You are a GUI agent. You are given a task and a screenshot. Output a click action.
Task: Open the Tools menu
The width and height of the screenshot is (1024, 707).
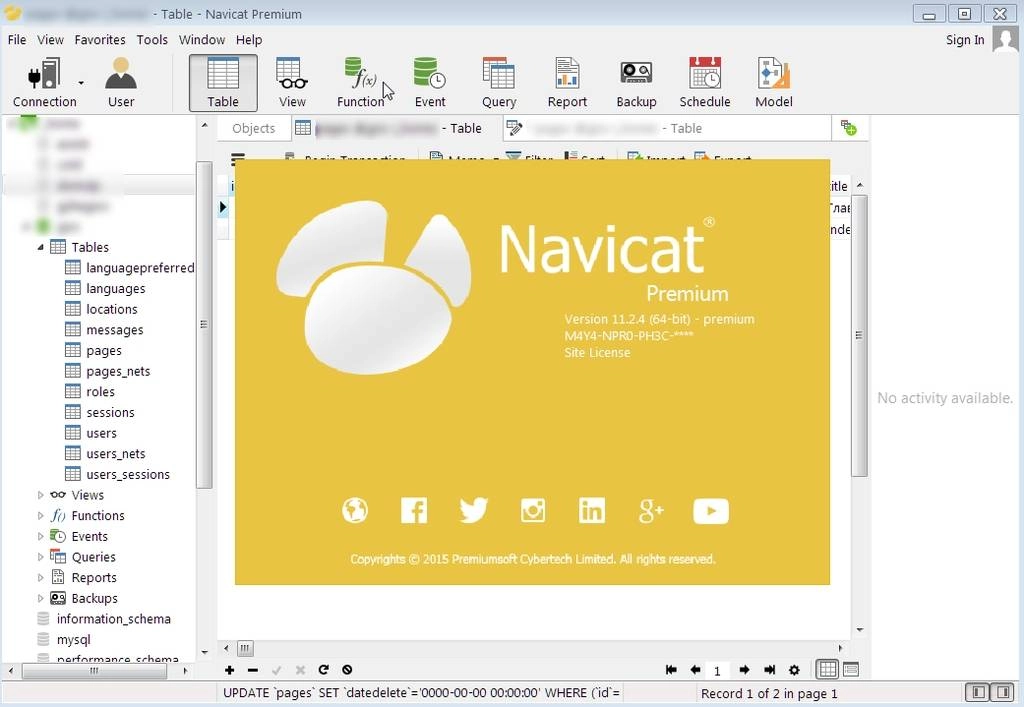tap(152, 40)
